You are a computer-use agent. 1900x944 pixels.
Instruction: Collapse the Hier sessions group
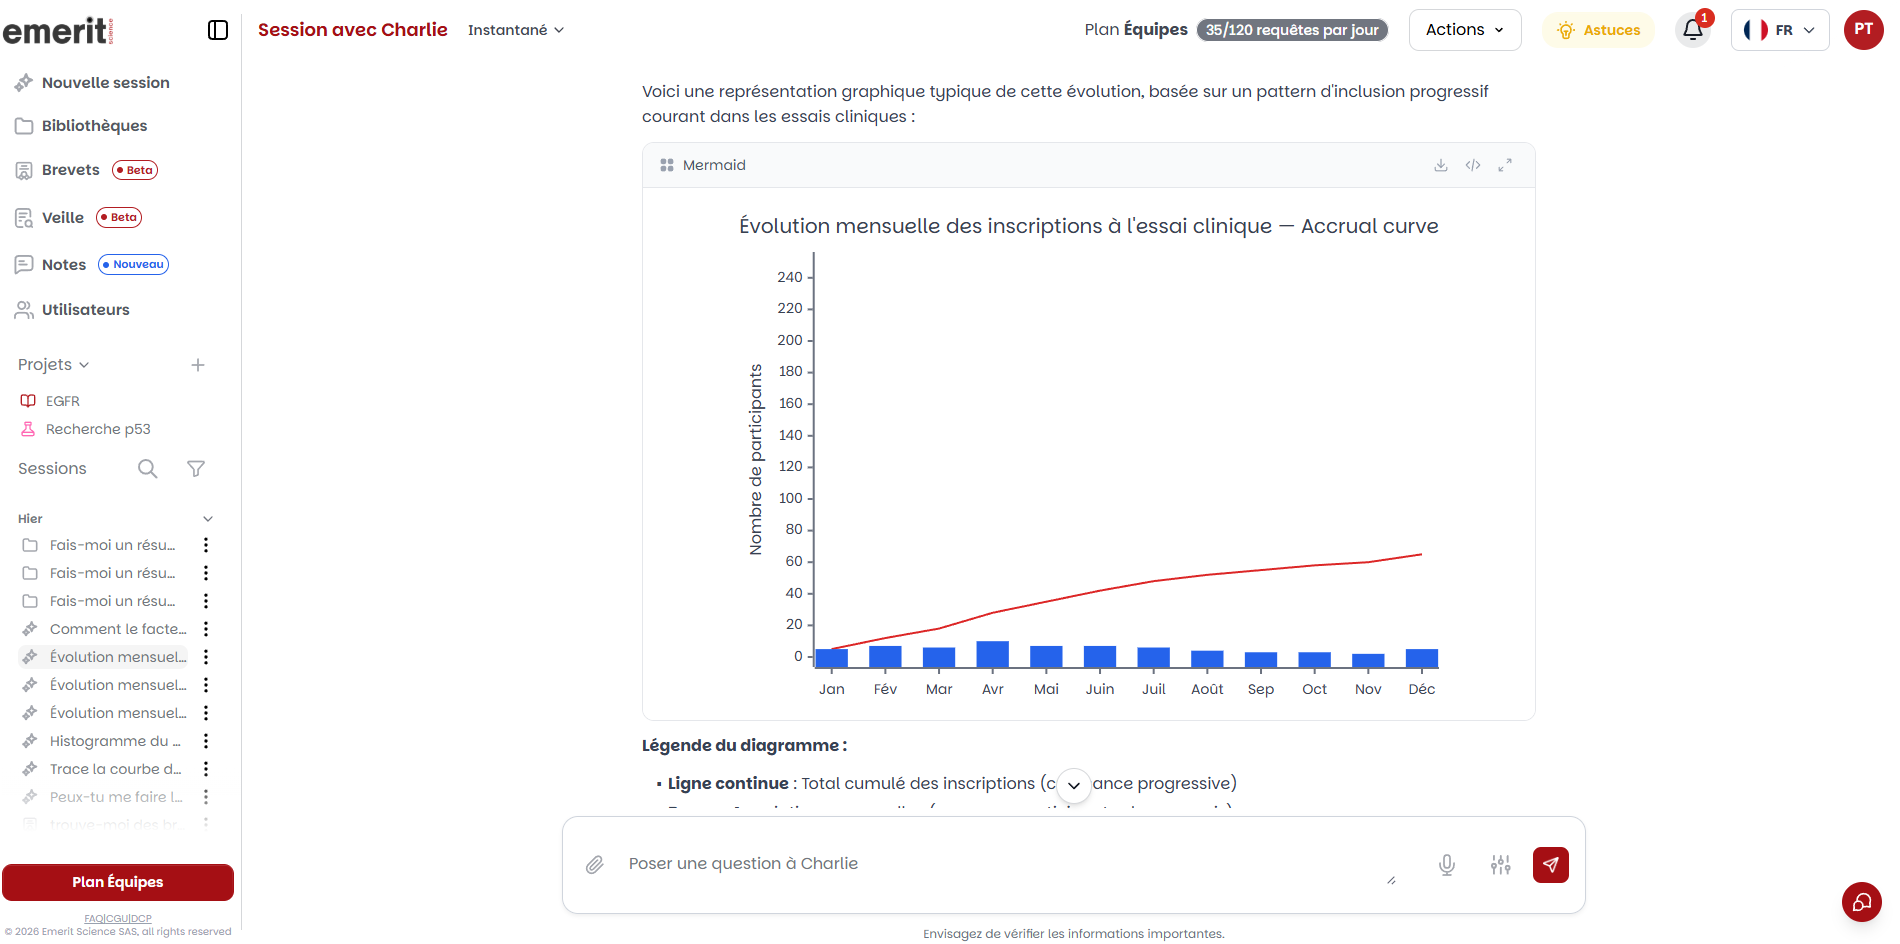pyautogui.click(x=208, y=519)
